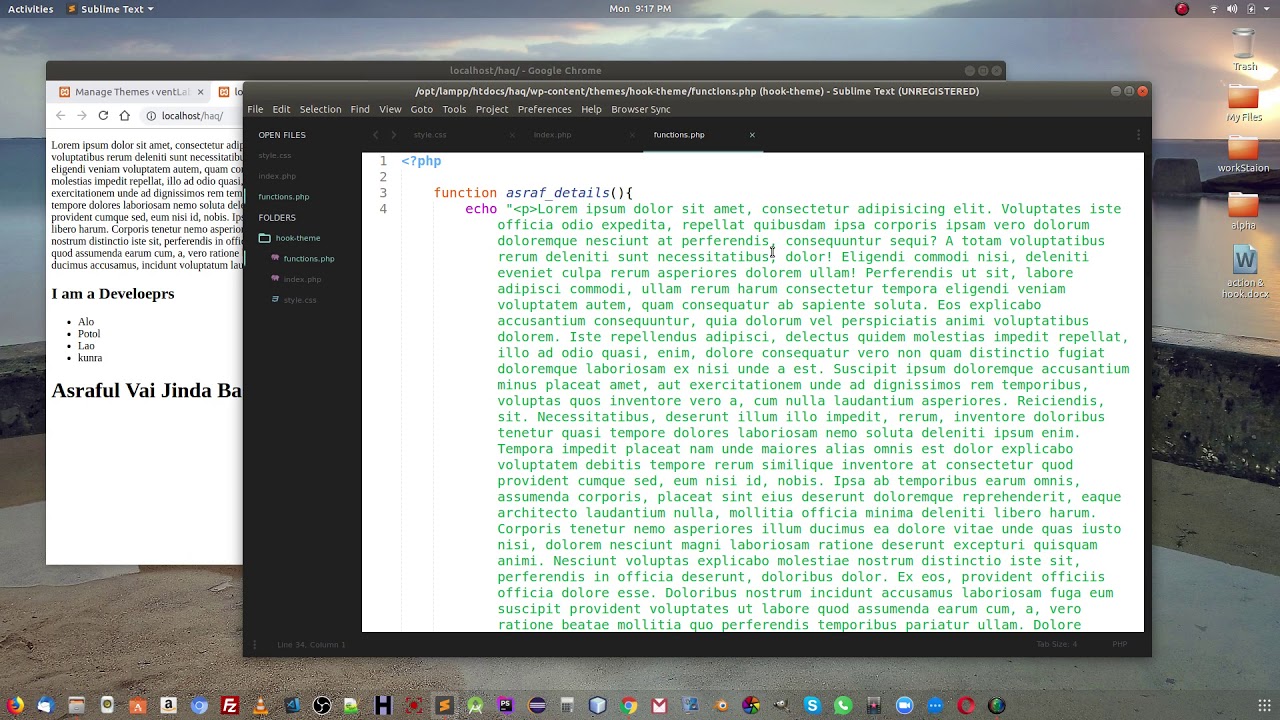Open the Sublime Text app menu dropdown
Viewport: 1280px width, 720px height.
point(111,9)
